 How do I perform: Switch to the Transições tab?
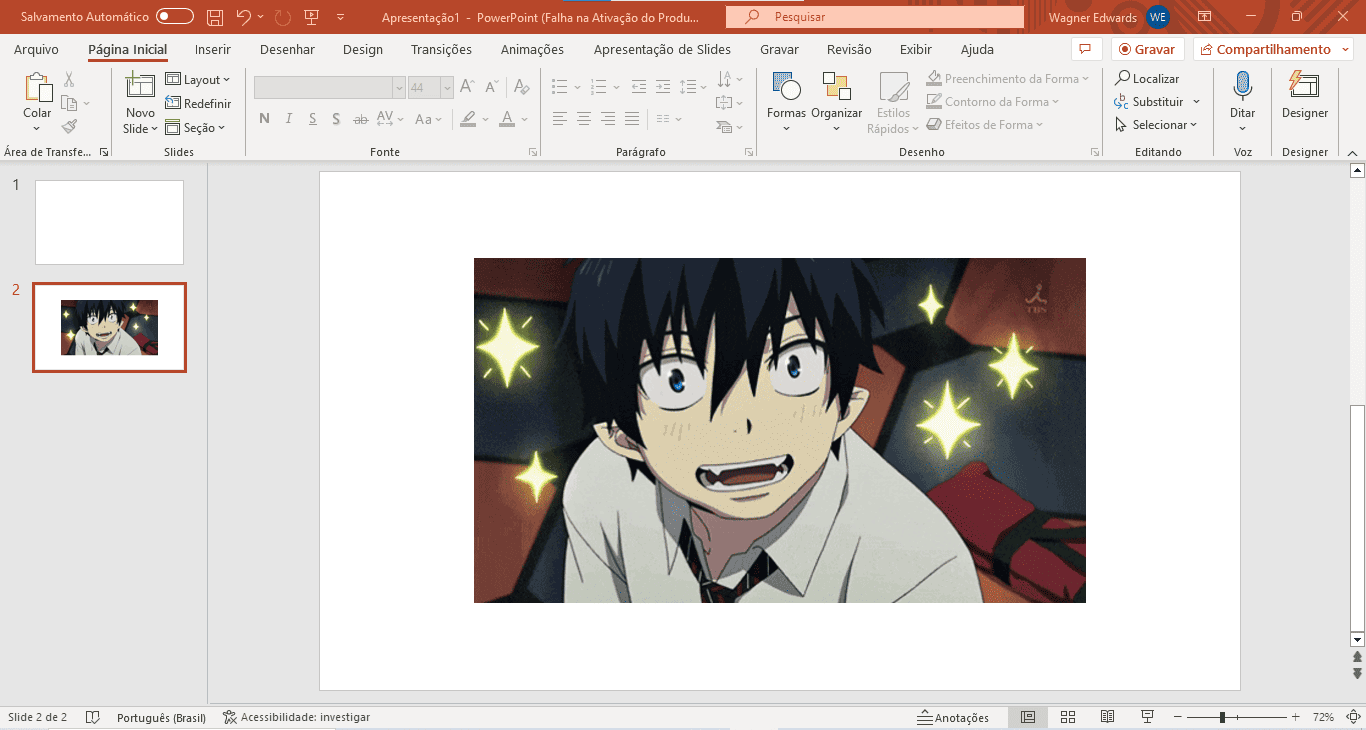click(441, 49)
